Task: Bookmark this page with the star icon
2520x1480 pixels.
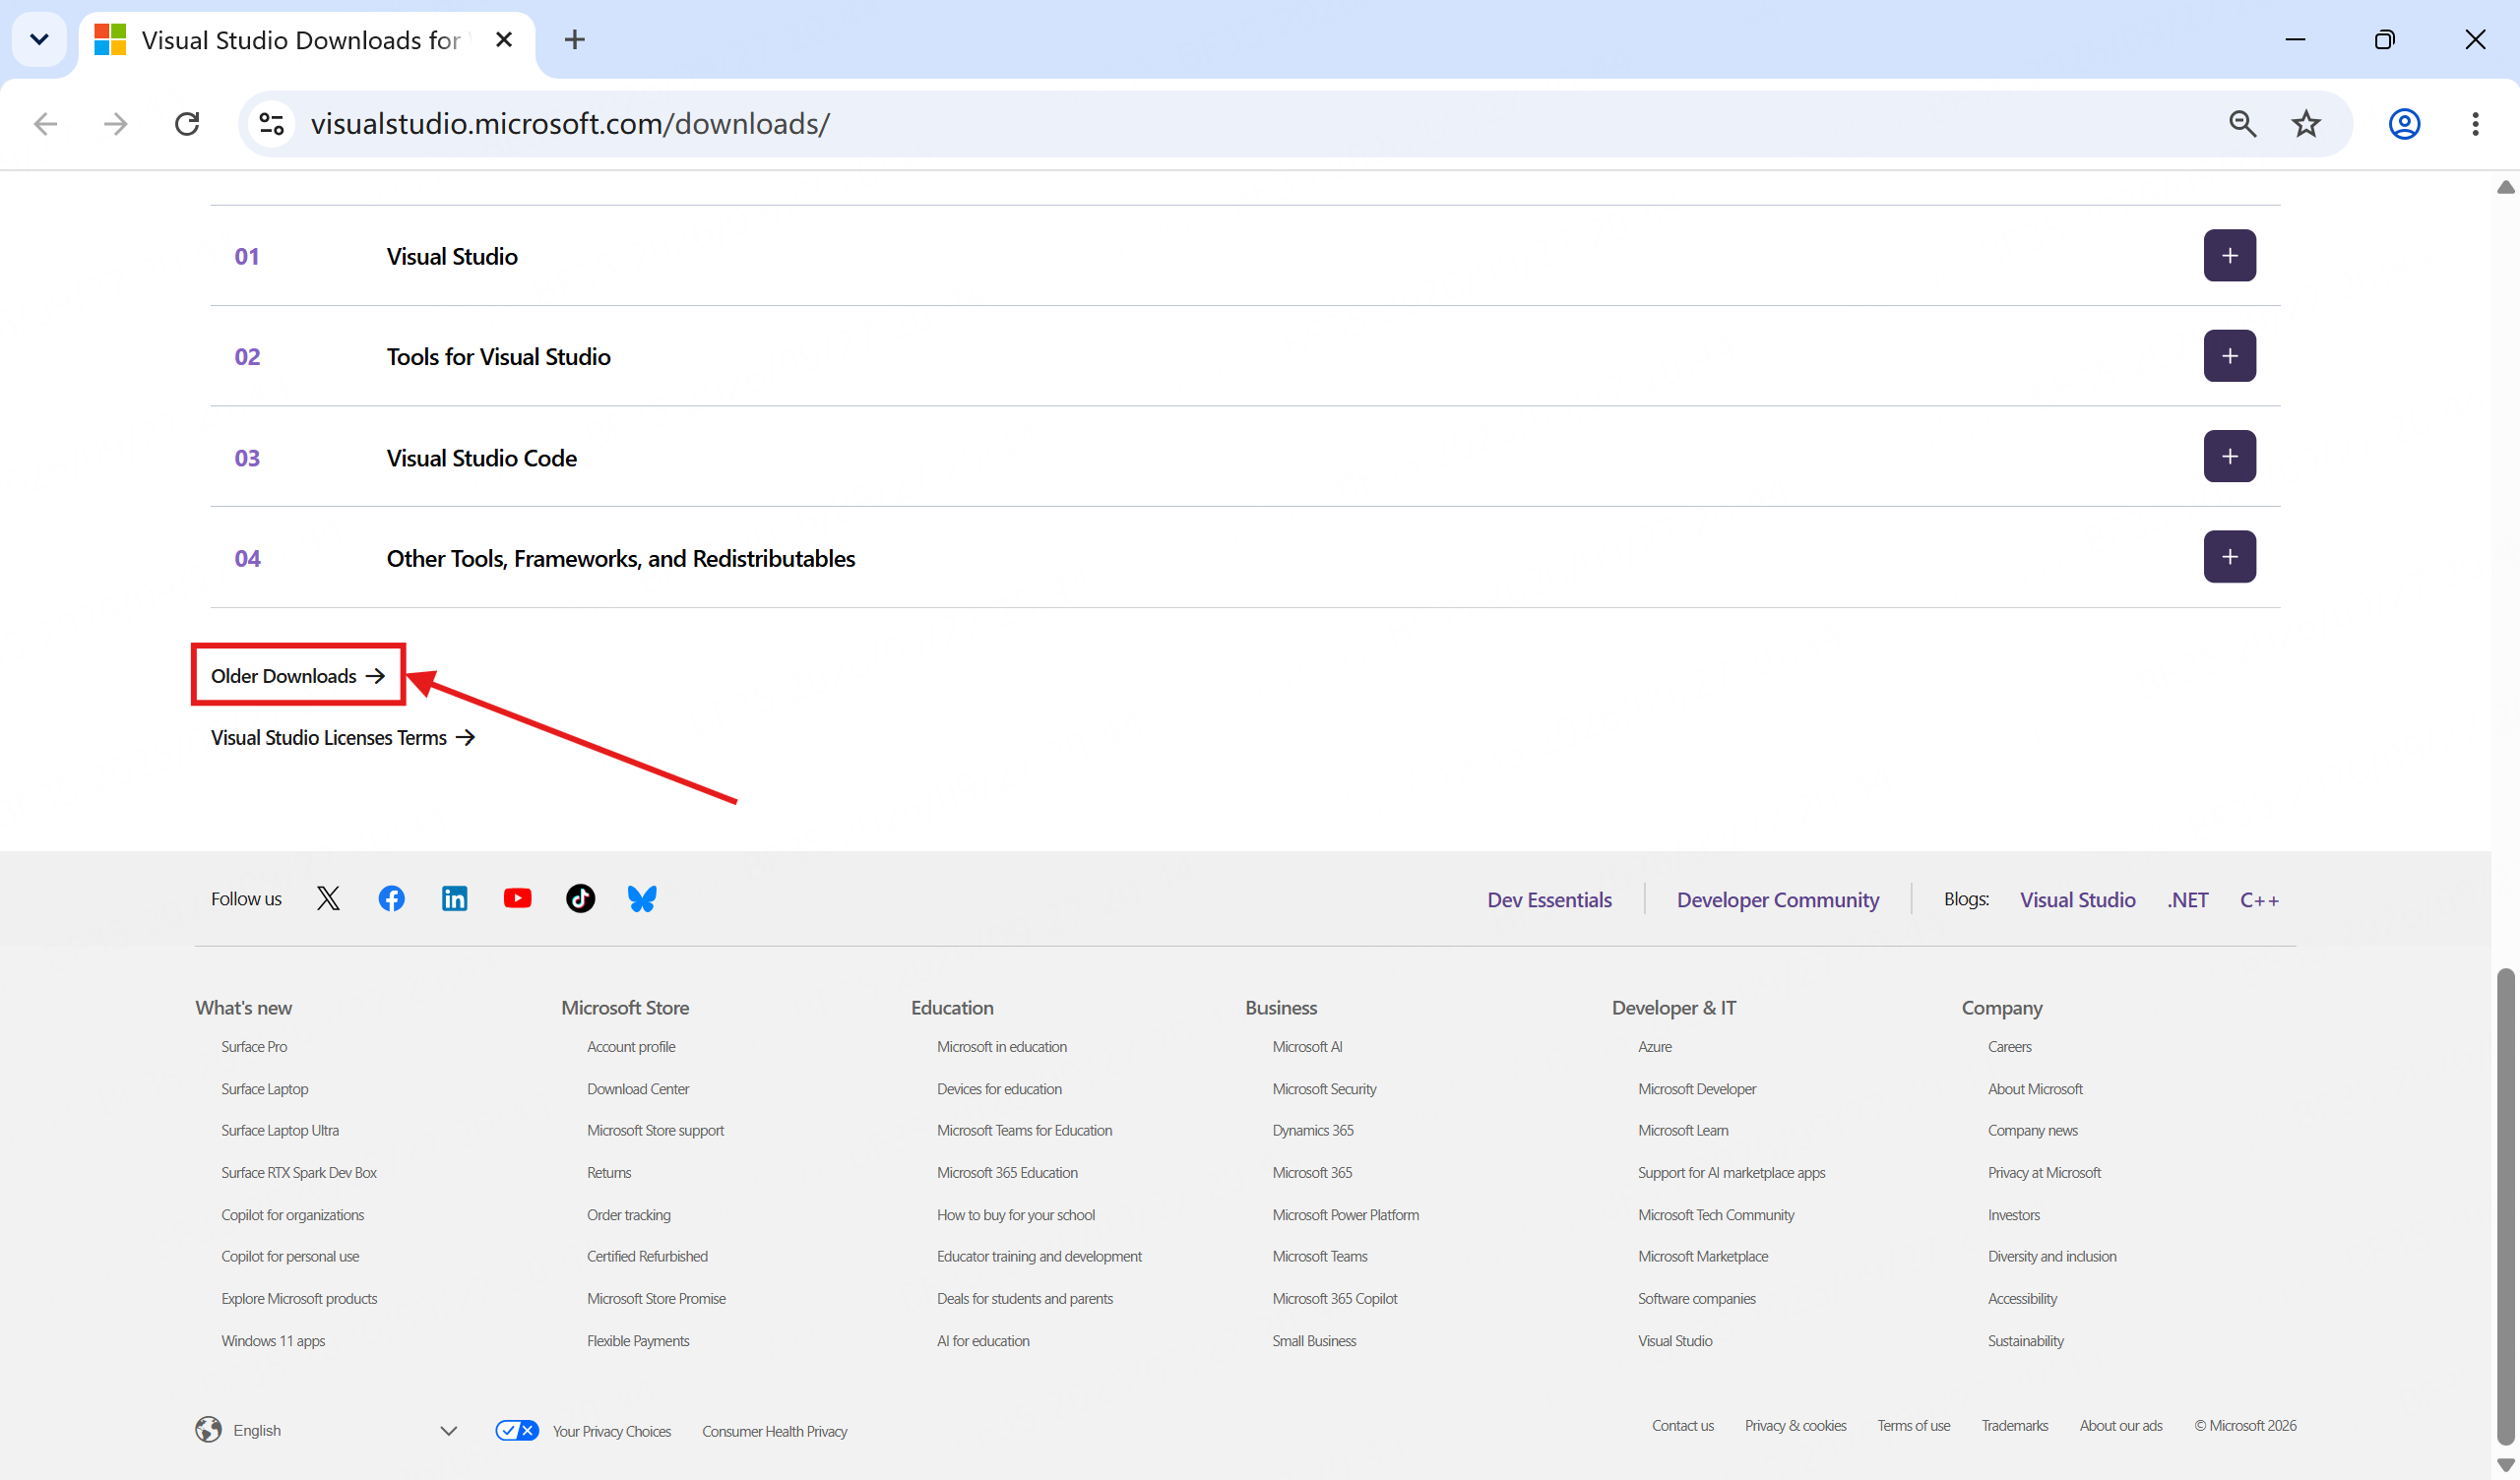Action: [2306, 123]
